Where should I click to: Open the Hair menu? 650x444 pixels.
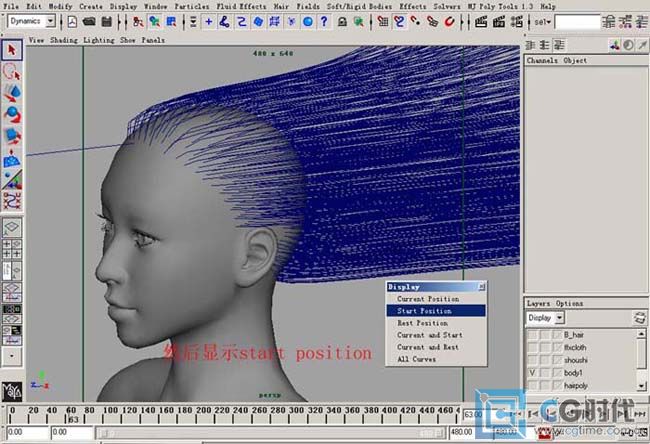tap(282, 6)
